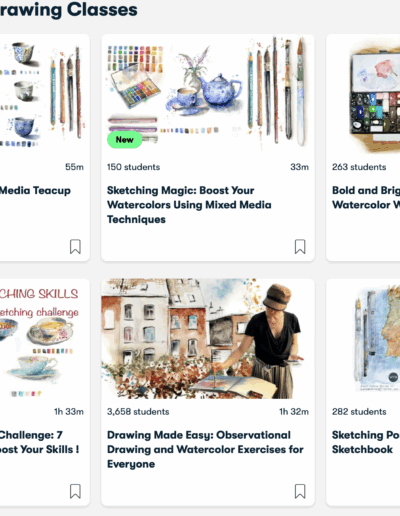Bookmark the 7-day sketching challenge class
Screen dimensions: 400x516
(x=75, y=491)
